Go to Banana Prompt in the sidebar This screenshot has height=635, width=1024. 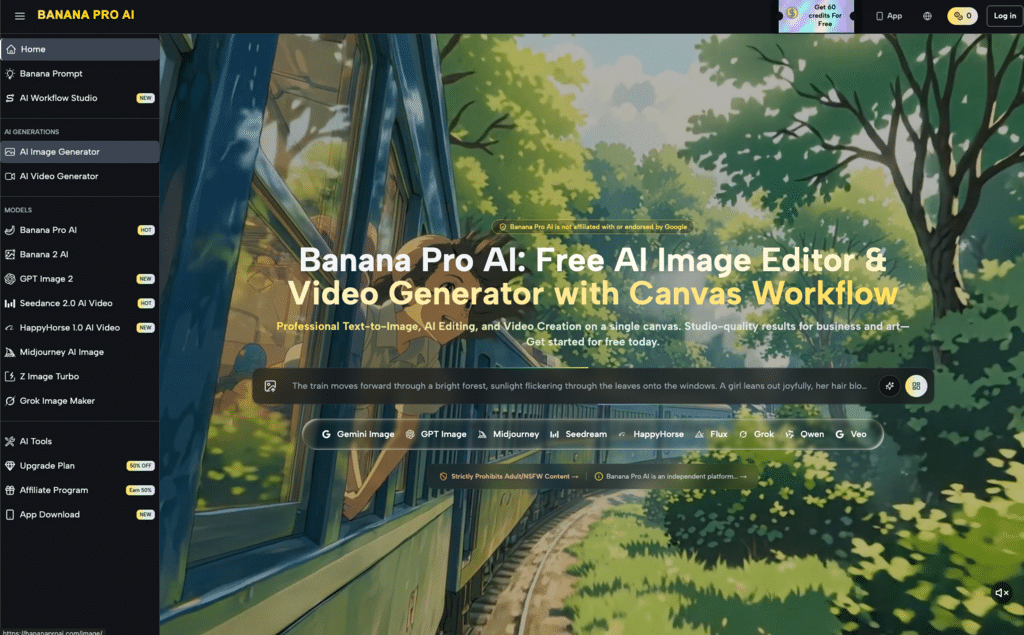pyautogui.click(x=51, y=74)
